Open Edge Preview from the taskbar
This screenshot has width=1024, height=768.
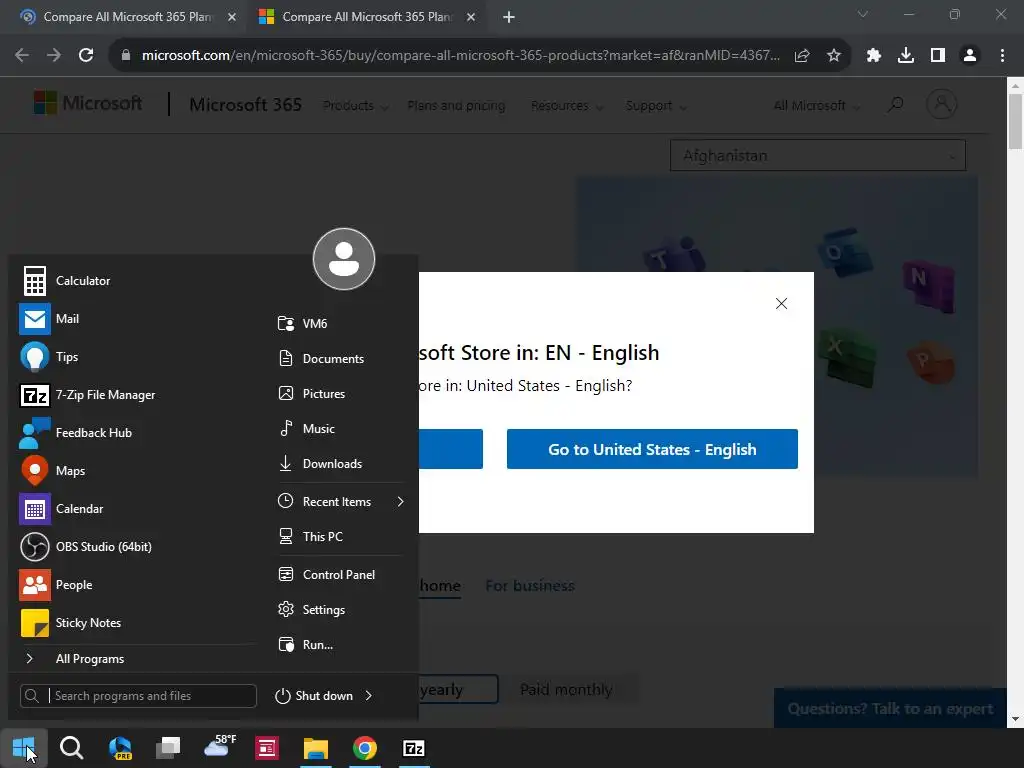pos(120,748)
